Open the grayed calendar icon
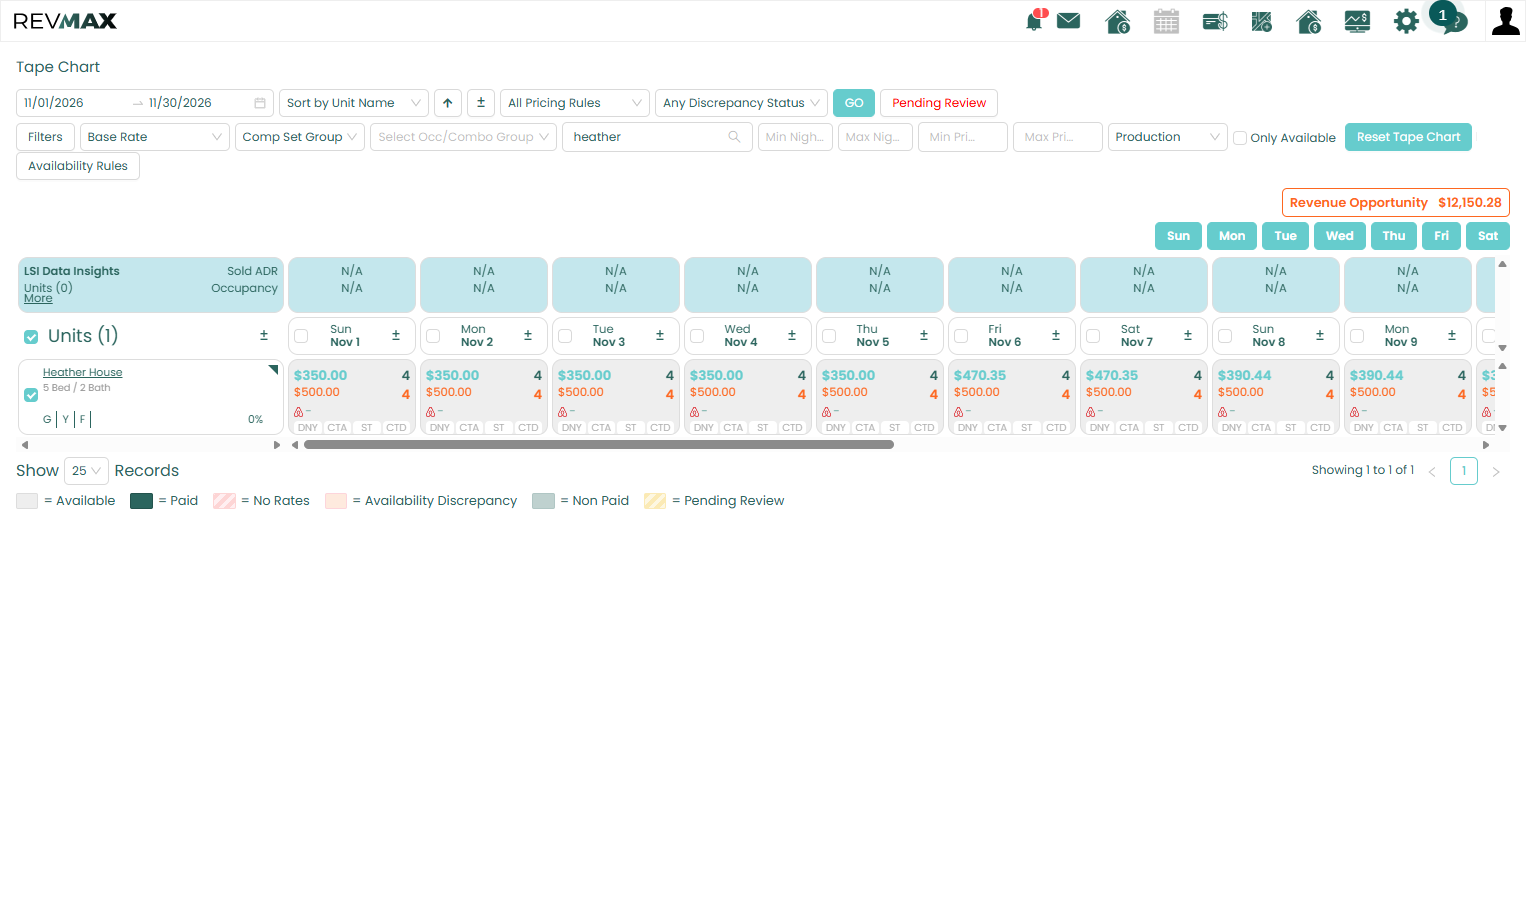The image size is (1526, 914). [x=1166, y=21]
